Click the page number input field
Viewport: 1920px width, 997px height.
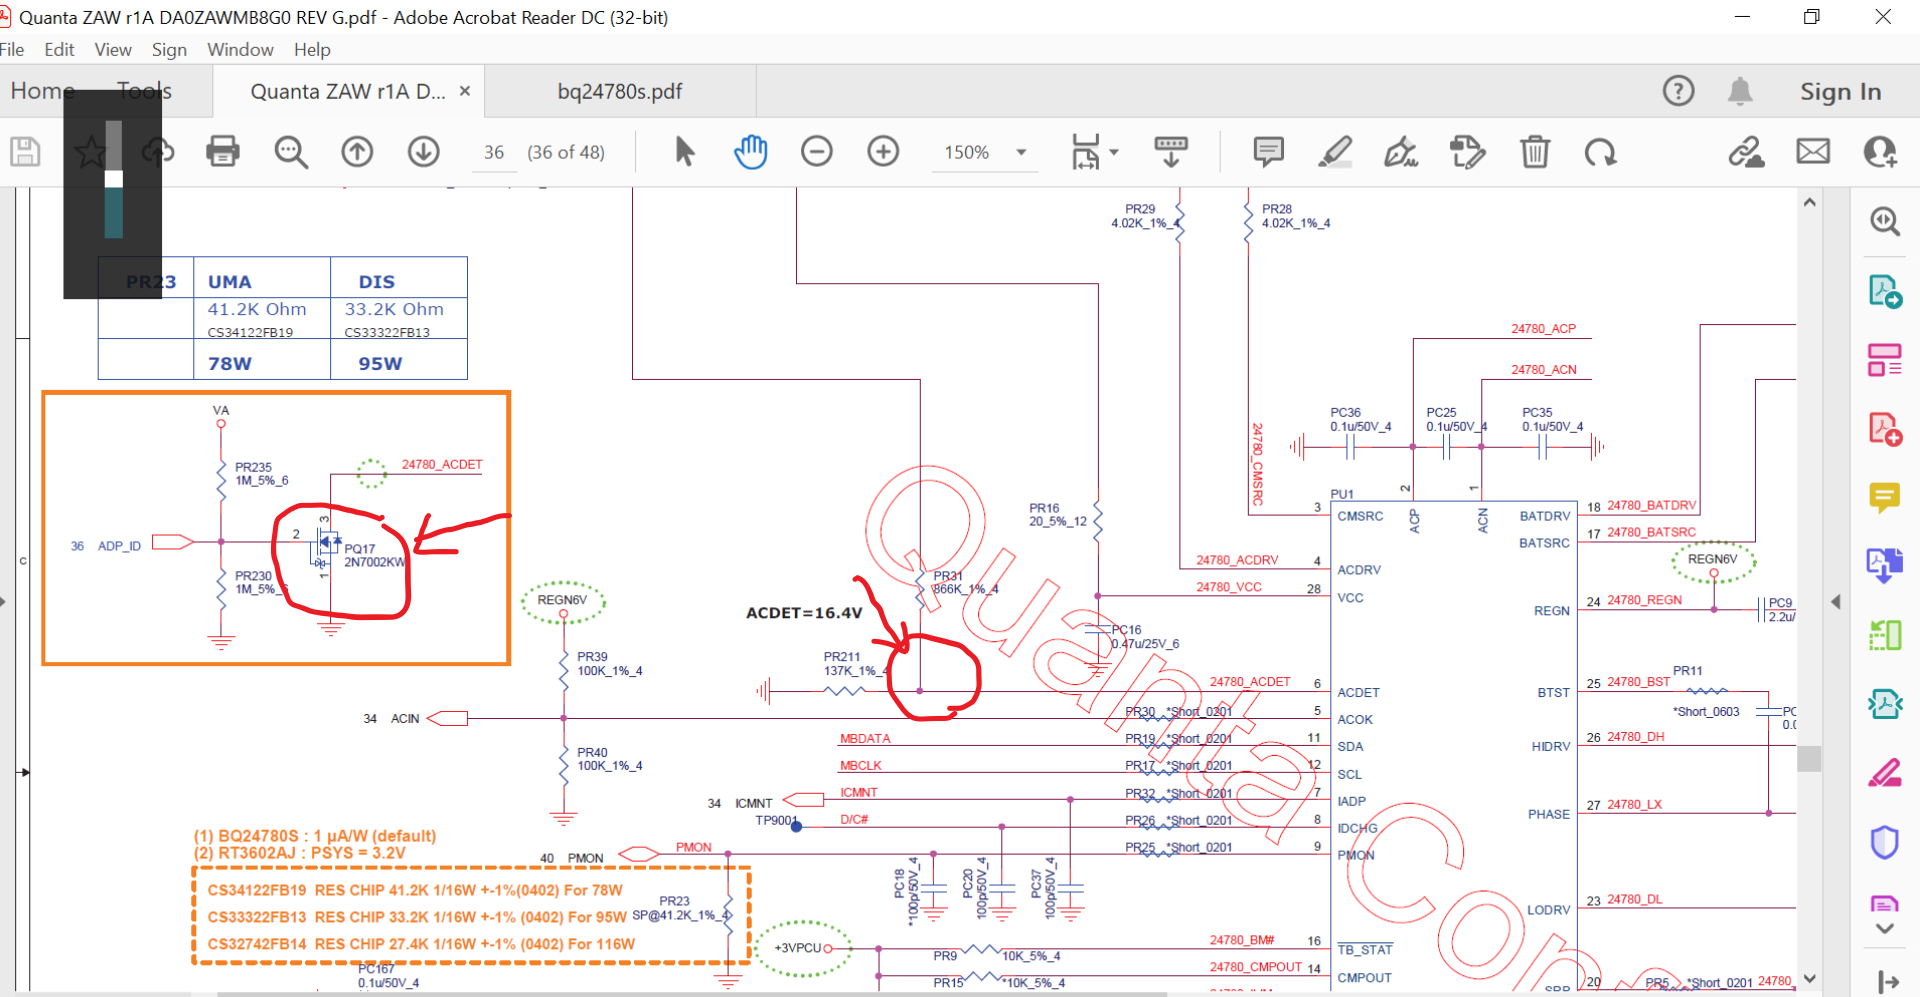[494, 152]
